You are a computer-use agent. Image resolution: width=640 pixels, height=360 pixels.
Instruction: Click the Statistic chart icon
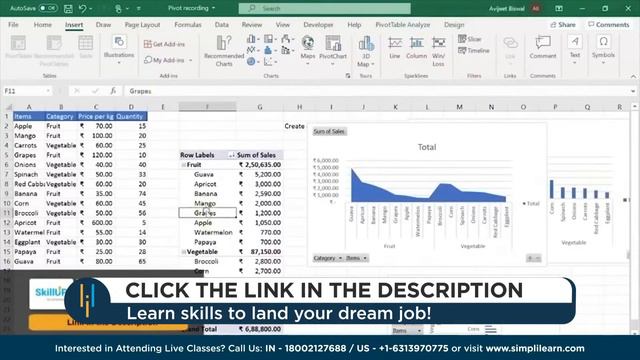[269, 50]
